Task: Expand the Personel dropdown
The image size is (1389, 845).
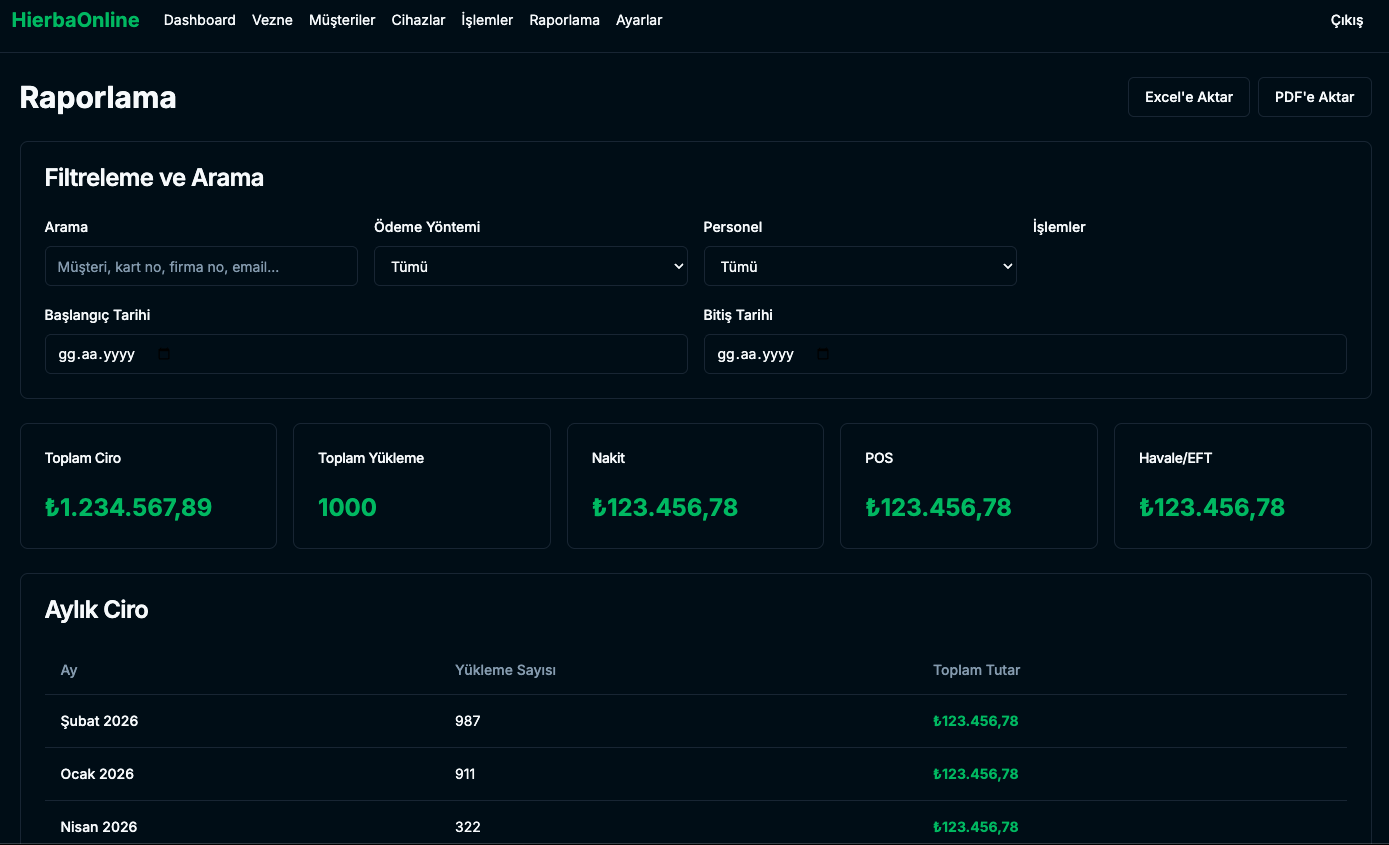Action: (859, 266)
